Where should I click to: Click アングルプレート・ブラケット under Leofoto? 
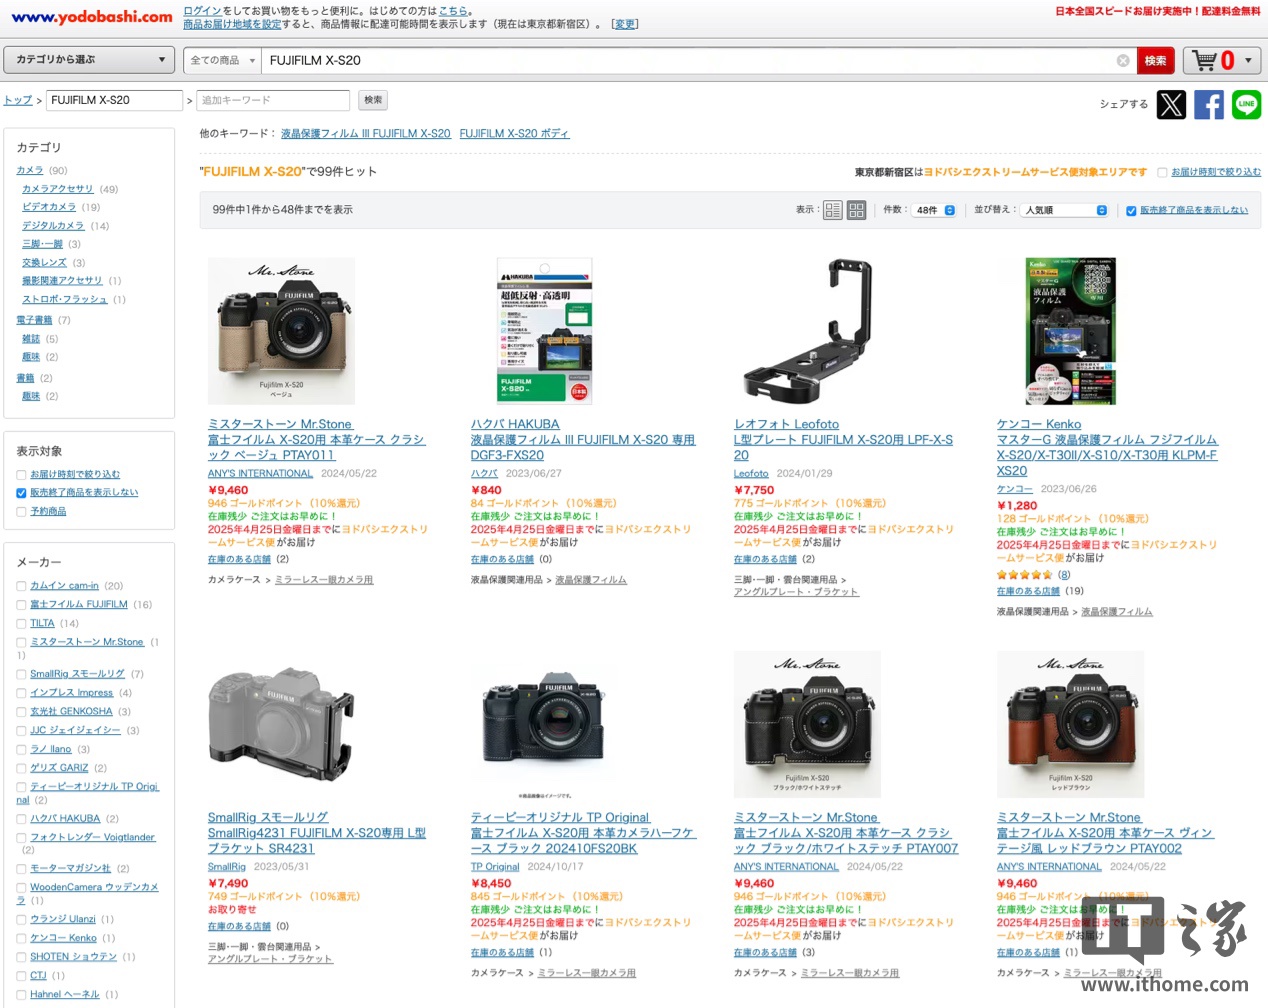tap(796, 592)
